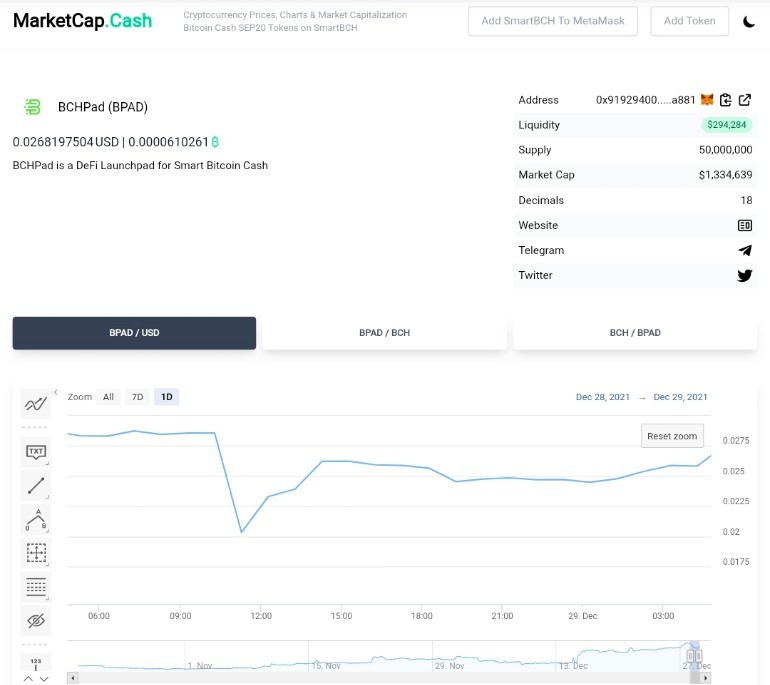Click the MarketCap.Cash logo

click(x=82, y=21)
